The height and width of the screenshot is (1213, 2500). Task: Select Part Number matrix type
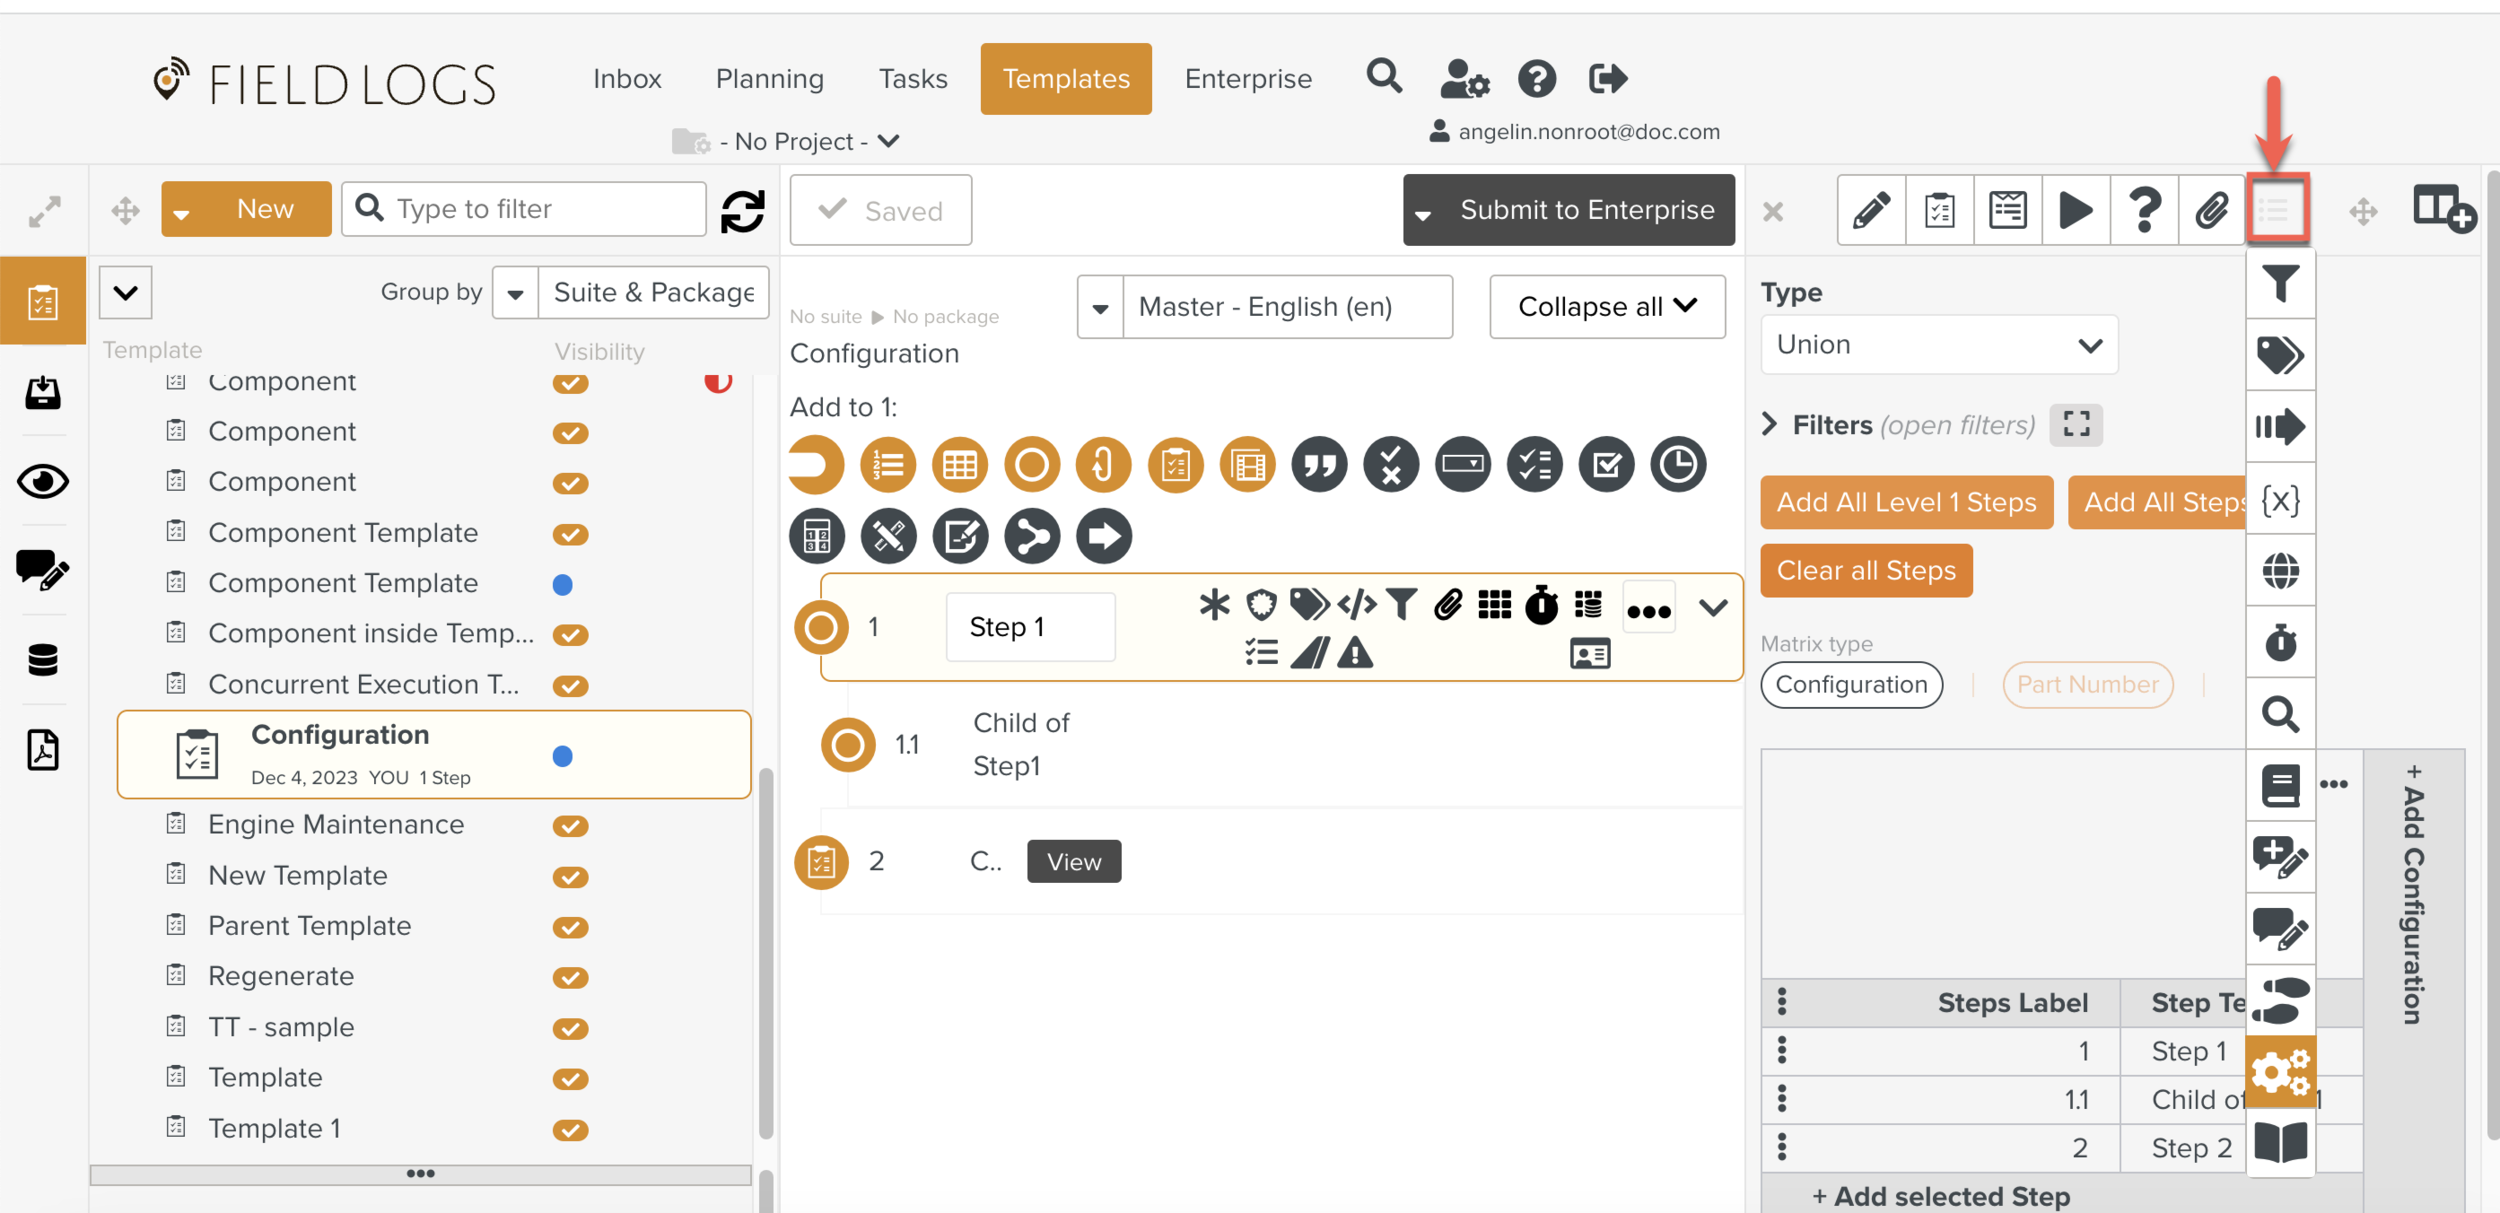coord(2087,685)
